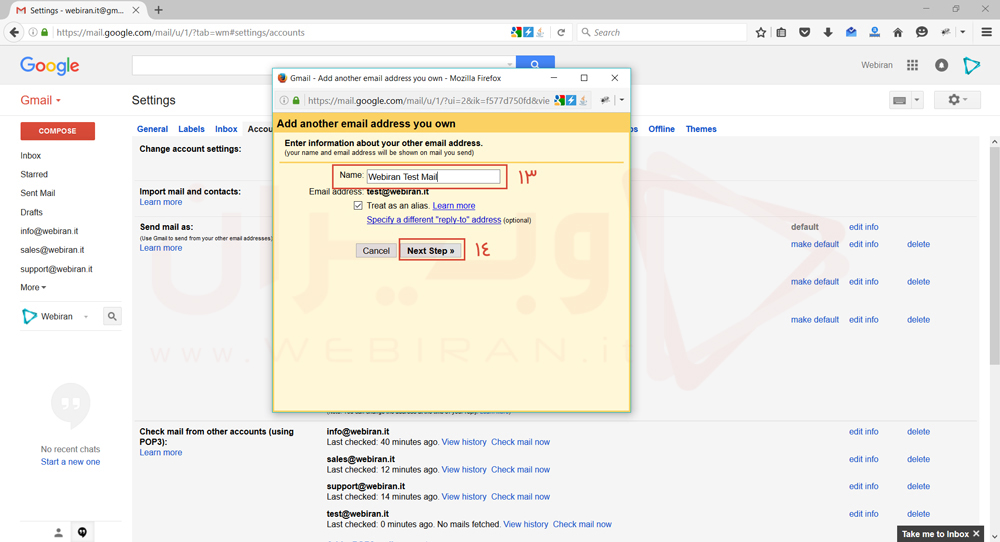Click the blue Gmail search button

(535, 65)
